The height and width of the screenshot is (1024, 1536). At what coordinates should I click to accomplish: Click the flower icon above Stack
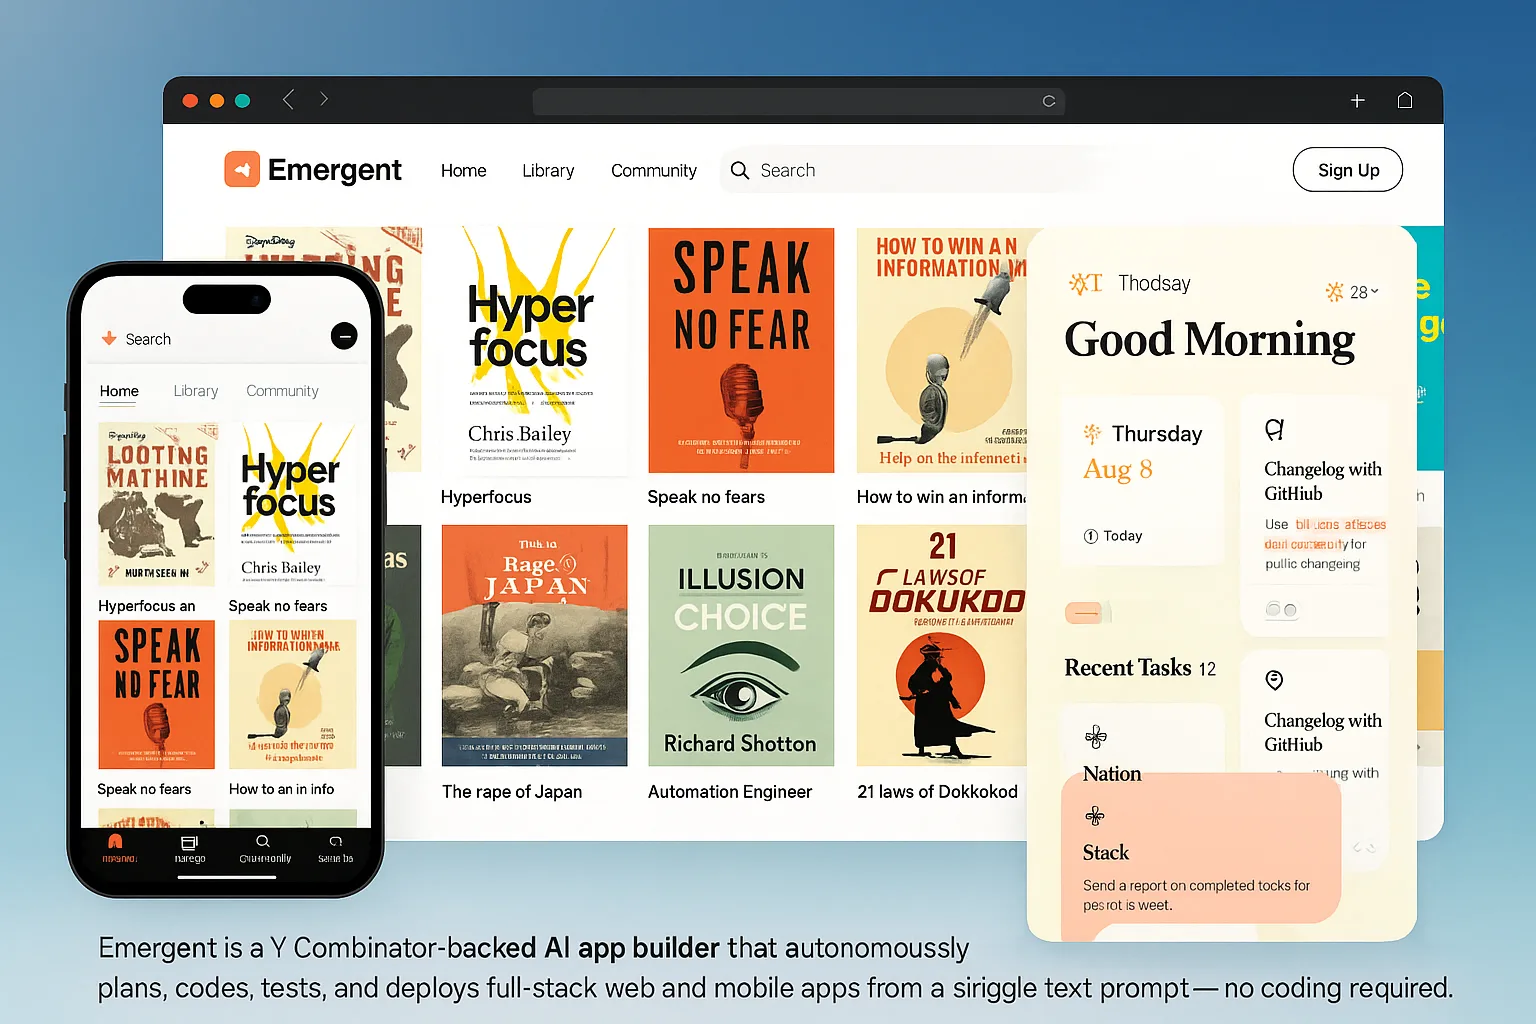(x=1095, y=816)
